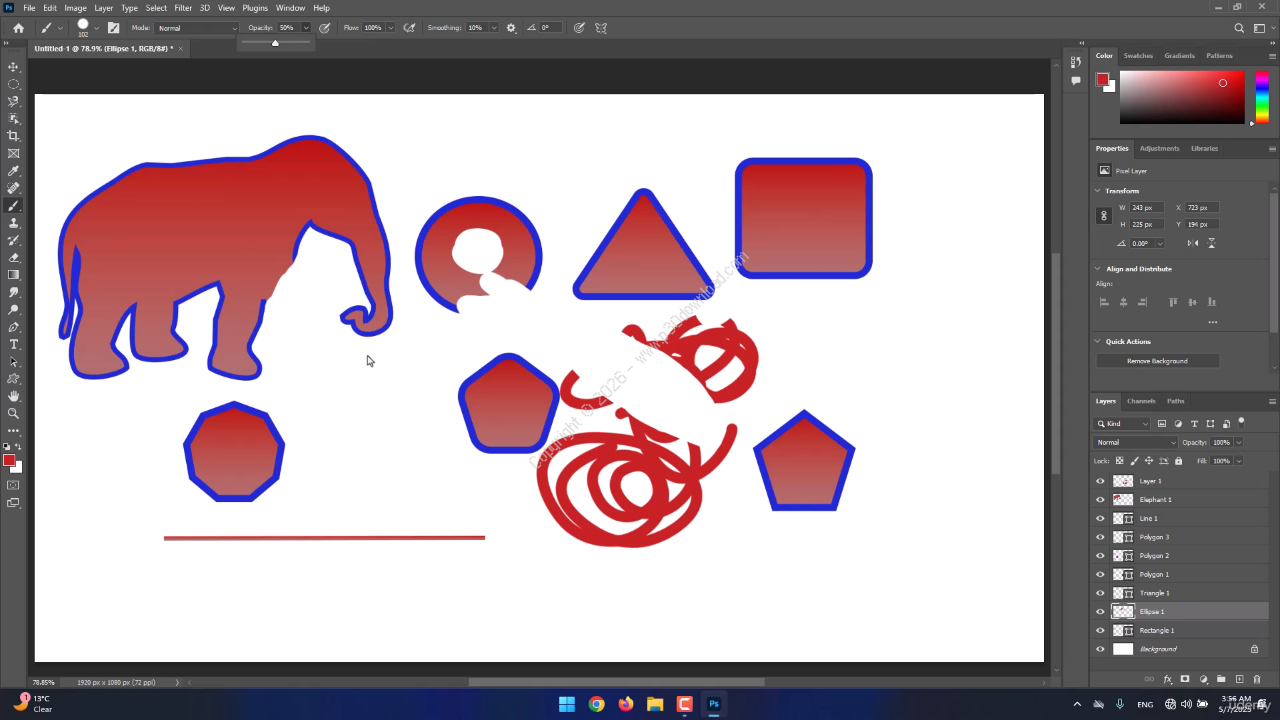Image resolution: width=1280 pixels, height=720 pixels.
Task: Open the Filter menu
Action: [x=183, y=8]
